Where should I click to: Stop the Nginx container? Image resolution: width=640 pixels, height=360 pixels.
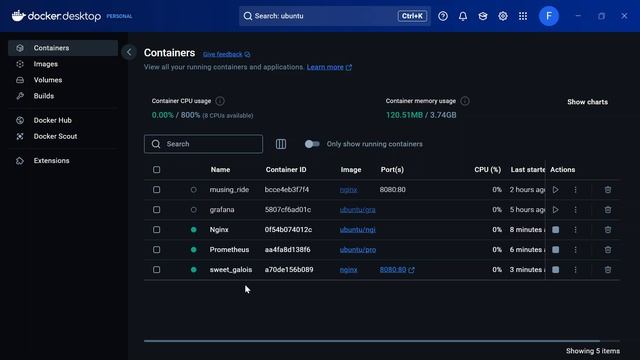(556, 230)
